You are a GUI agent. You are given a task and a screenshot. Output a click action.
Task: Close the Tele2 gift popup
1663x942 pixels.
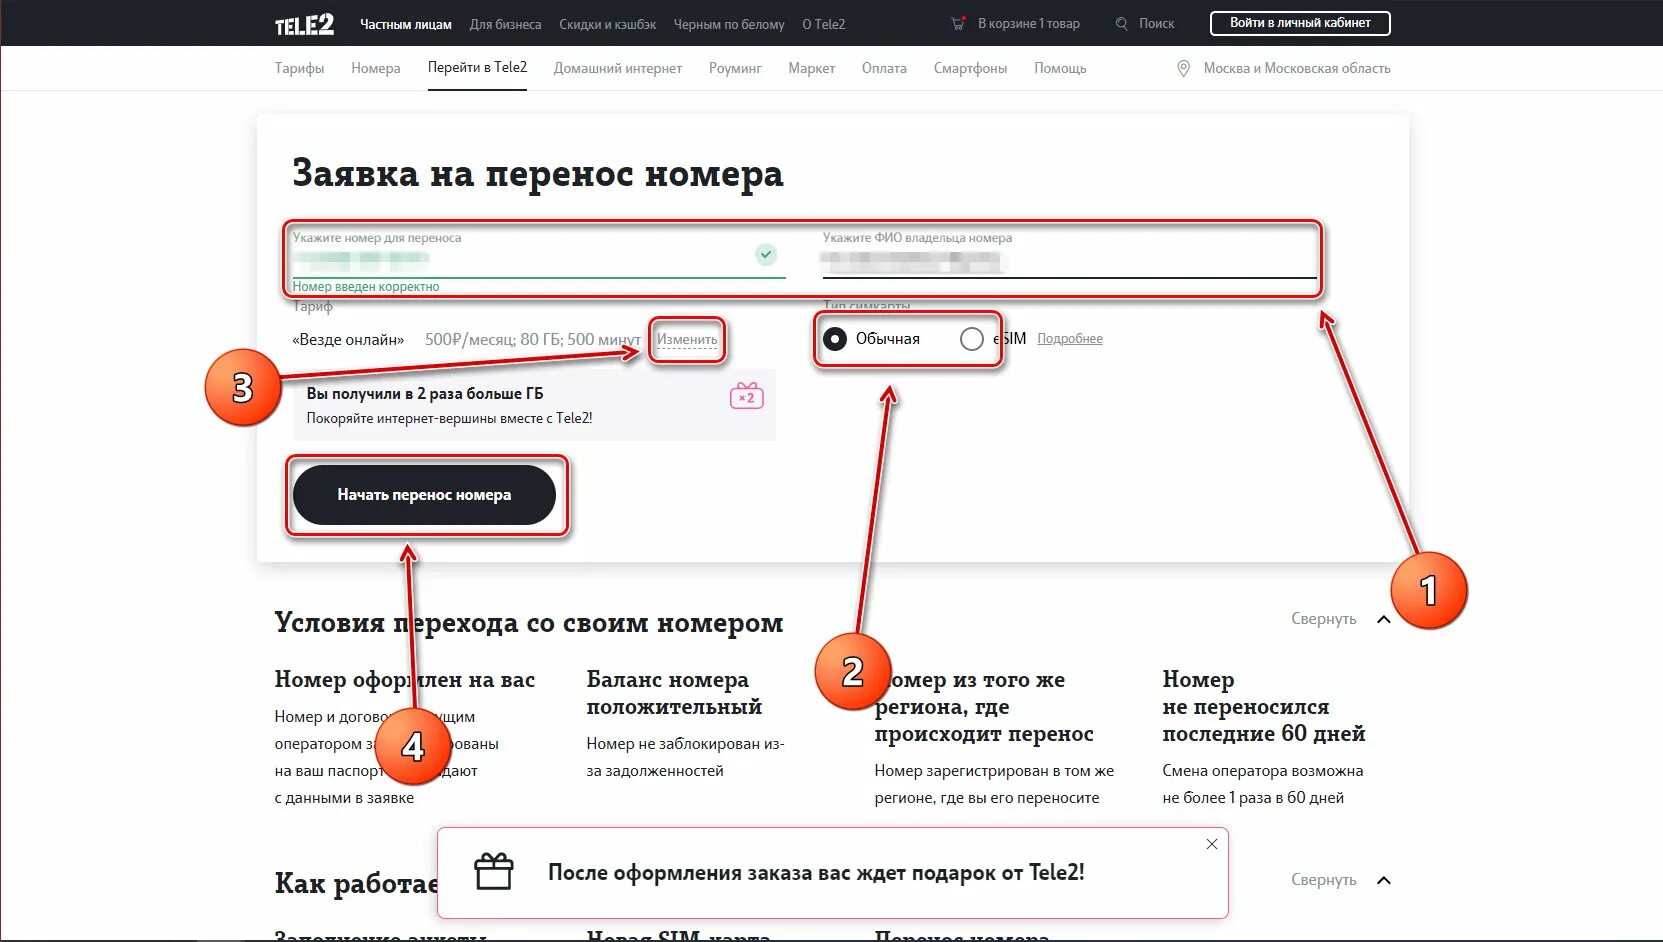coord(1211,844)
